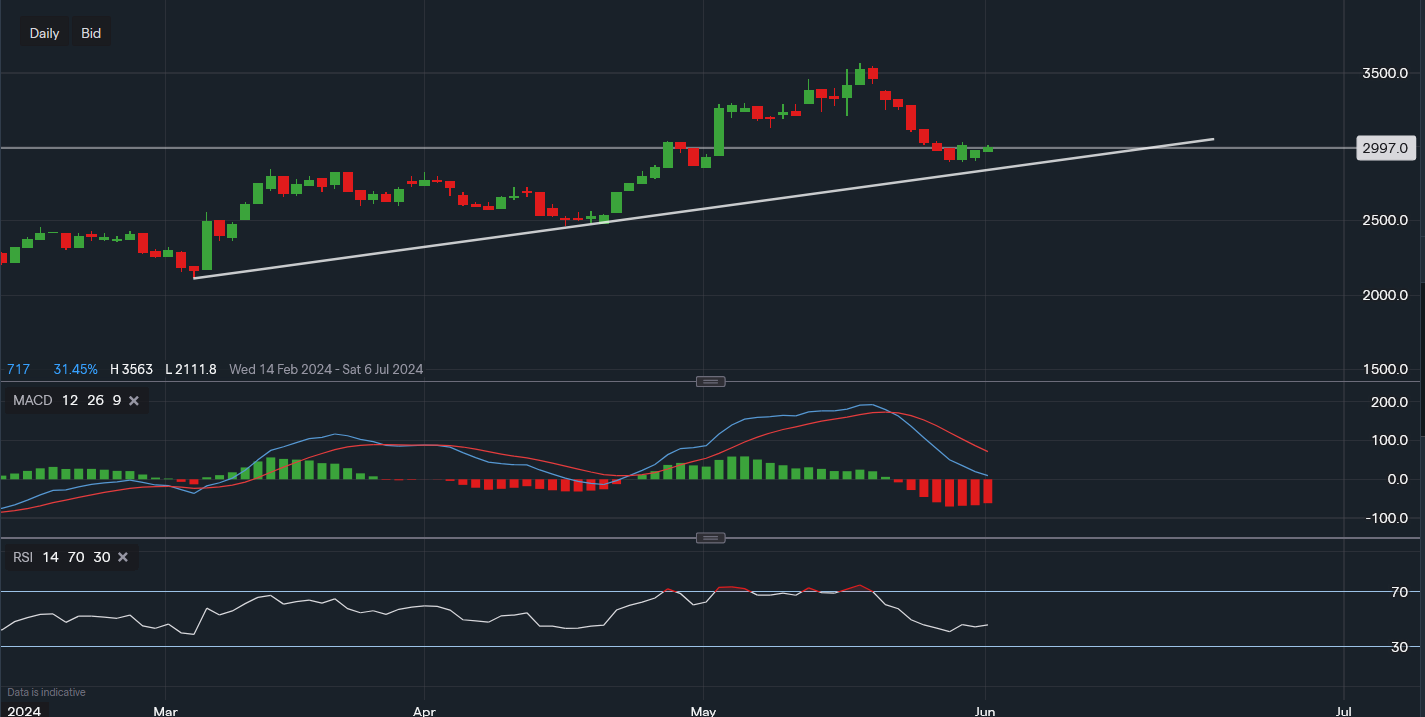Switch the Bid price type selector

[x=91, y=33]
